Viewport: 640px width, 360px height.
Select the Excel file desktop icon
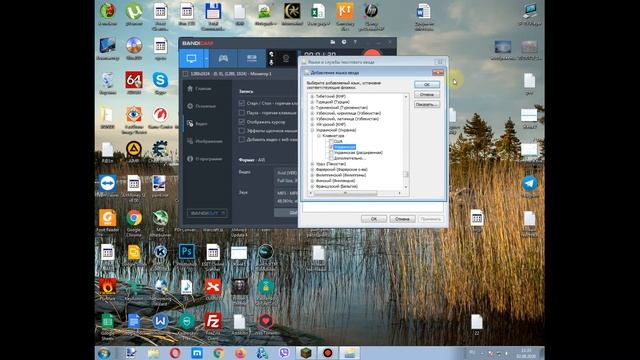point(318,14)
